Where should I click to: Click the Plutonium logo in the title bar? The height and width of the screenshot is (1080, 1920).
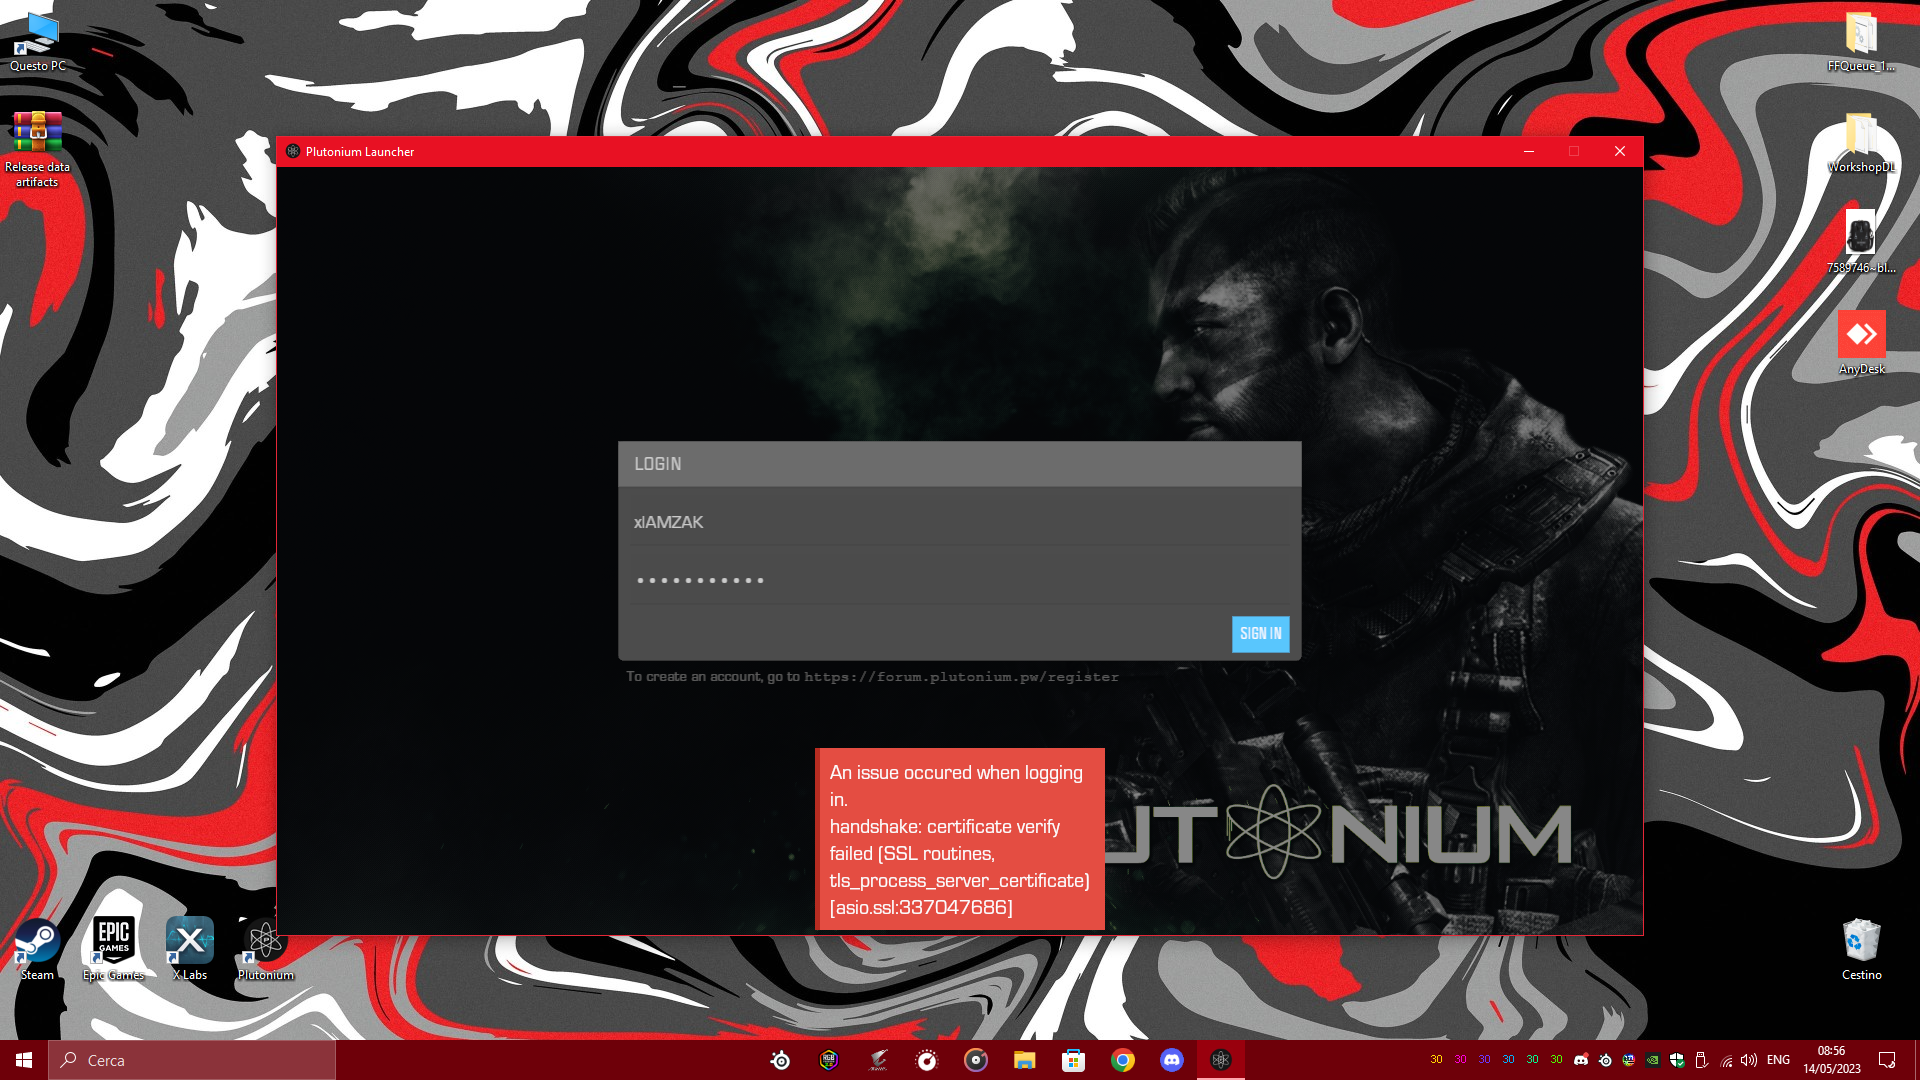click(x=293, y=151)
